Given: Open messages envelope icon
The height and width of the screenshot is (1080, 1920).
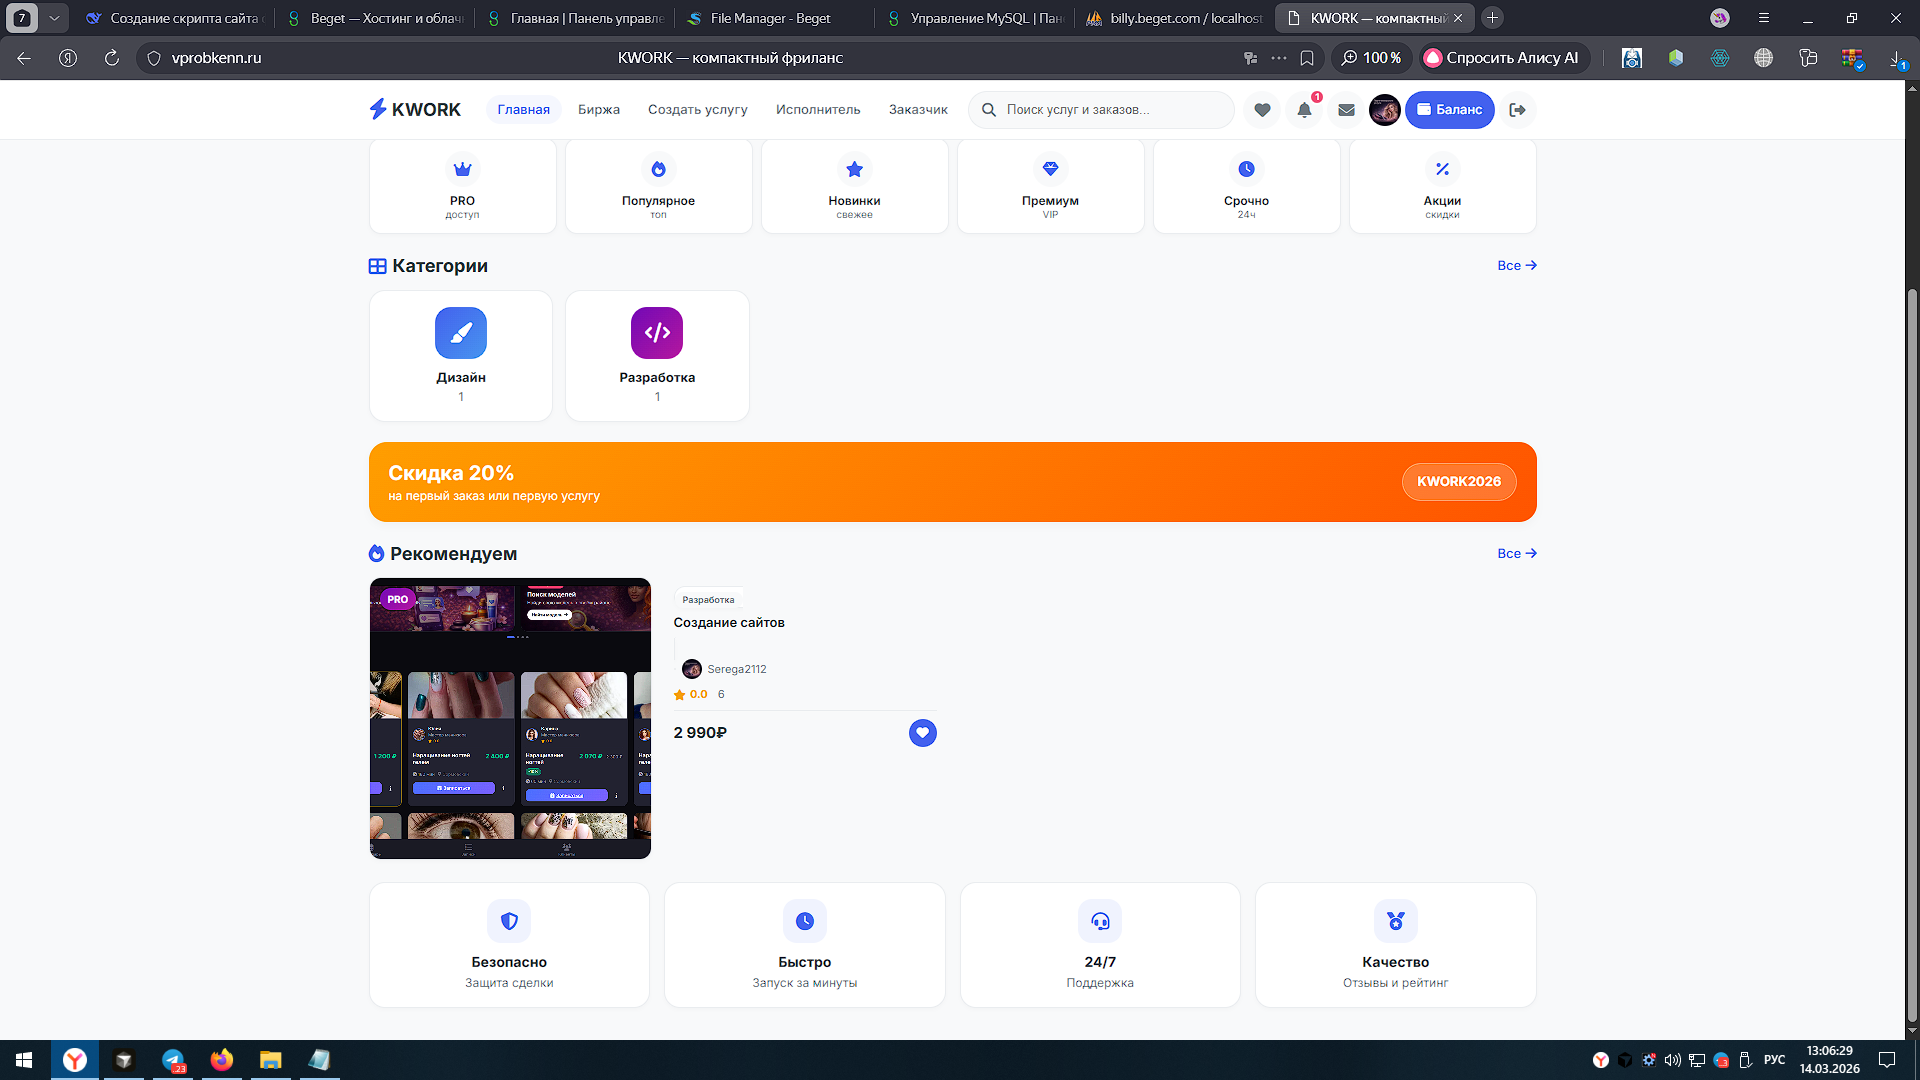Looking at the screenshot, I should [x=1346, y=110].
